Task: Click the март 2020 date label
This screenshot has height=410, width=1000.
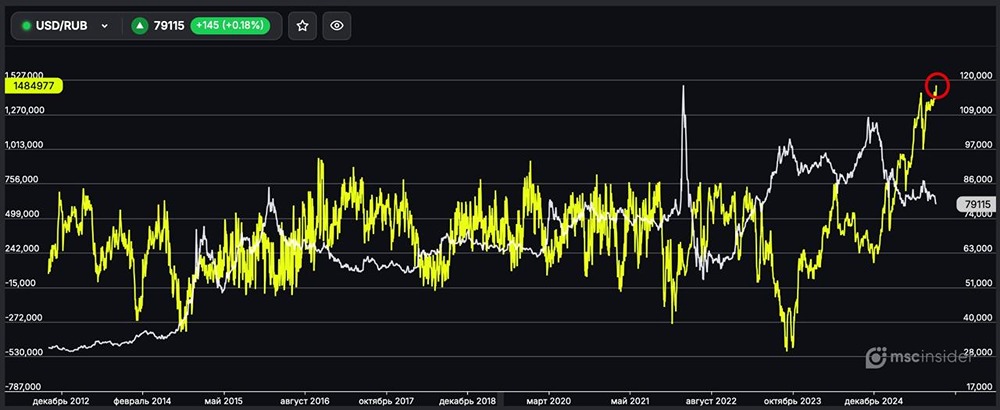Action: click(548, 401)
